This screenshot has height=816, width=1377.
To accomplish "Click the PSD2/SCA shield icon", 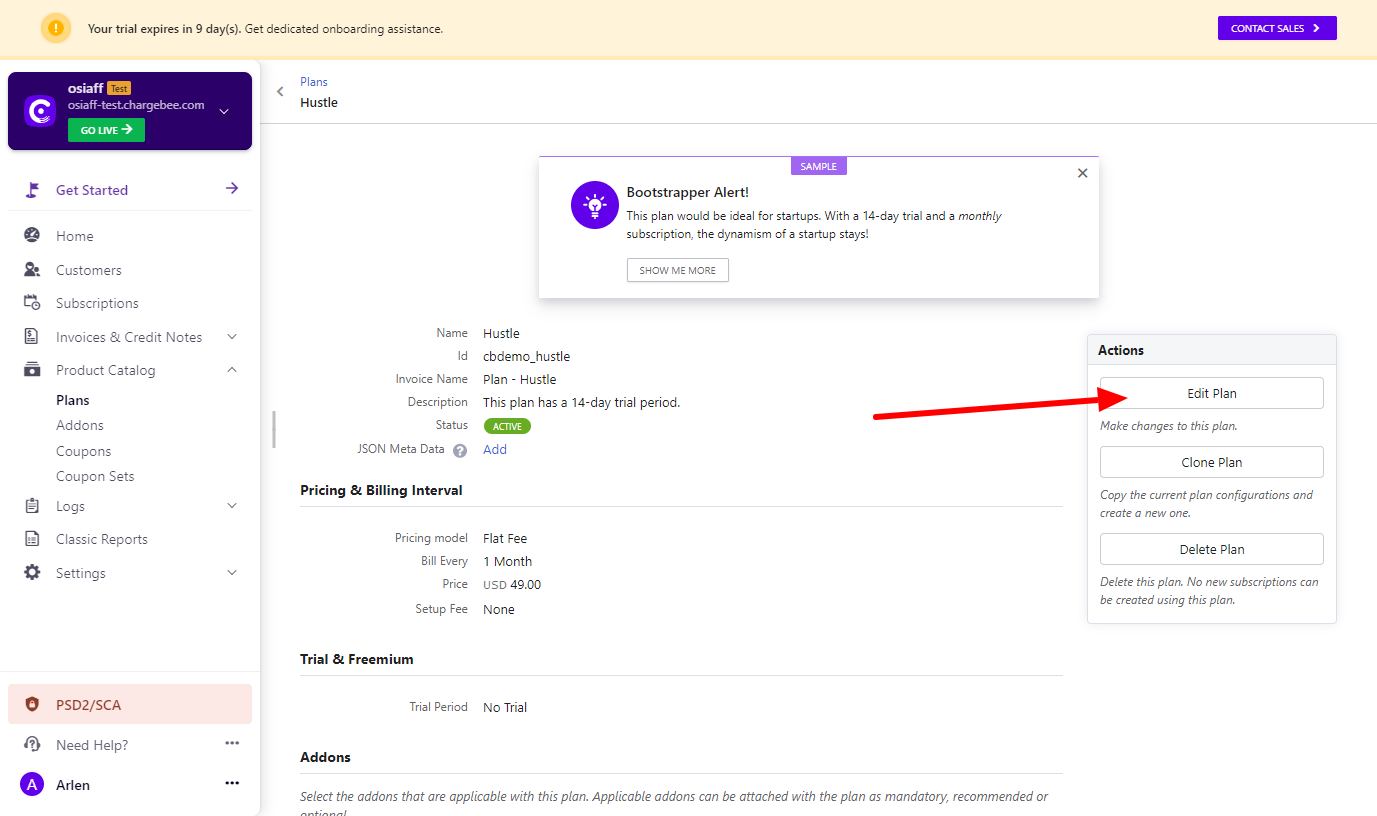I will 32,705.
